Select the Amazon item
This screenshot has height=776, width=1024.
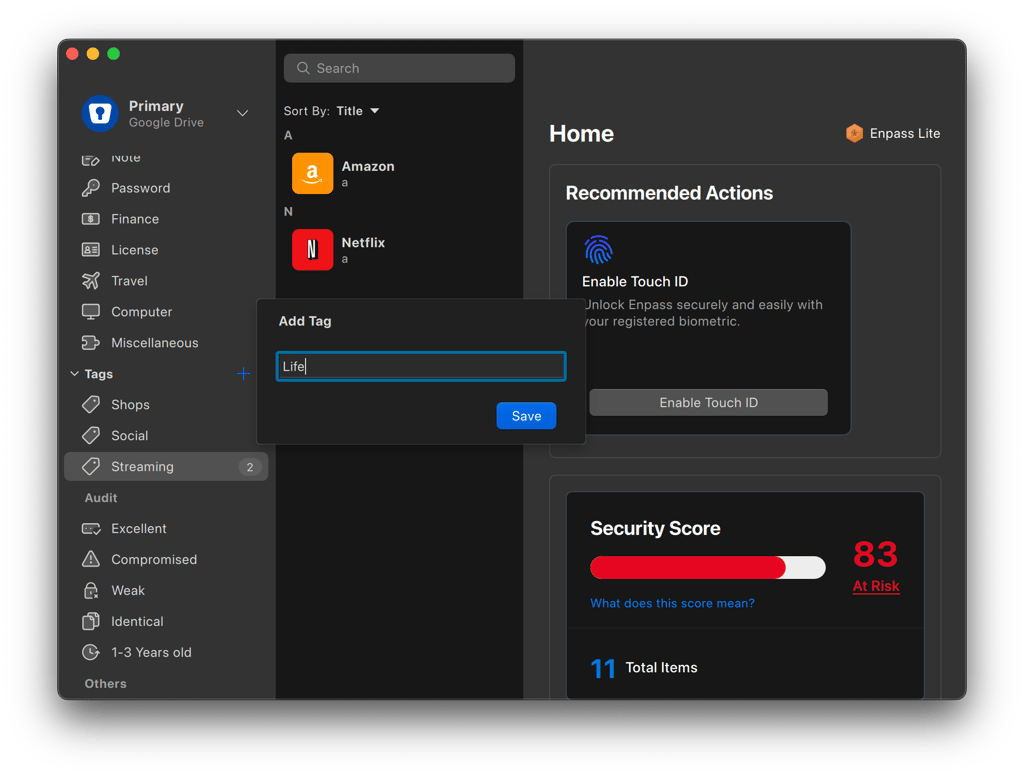click(399, 173)
